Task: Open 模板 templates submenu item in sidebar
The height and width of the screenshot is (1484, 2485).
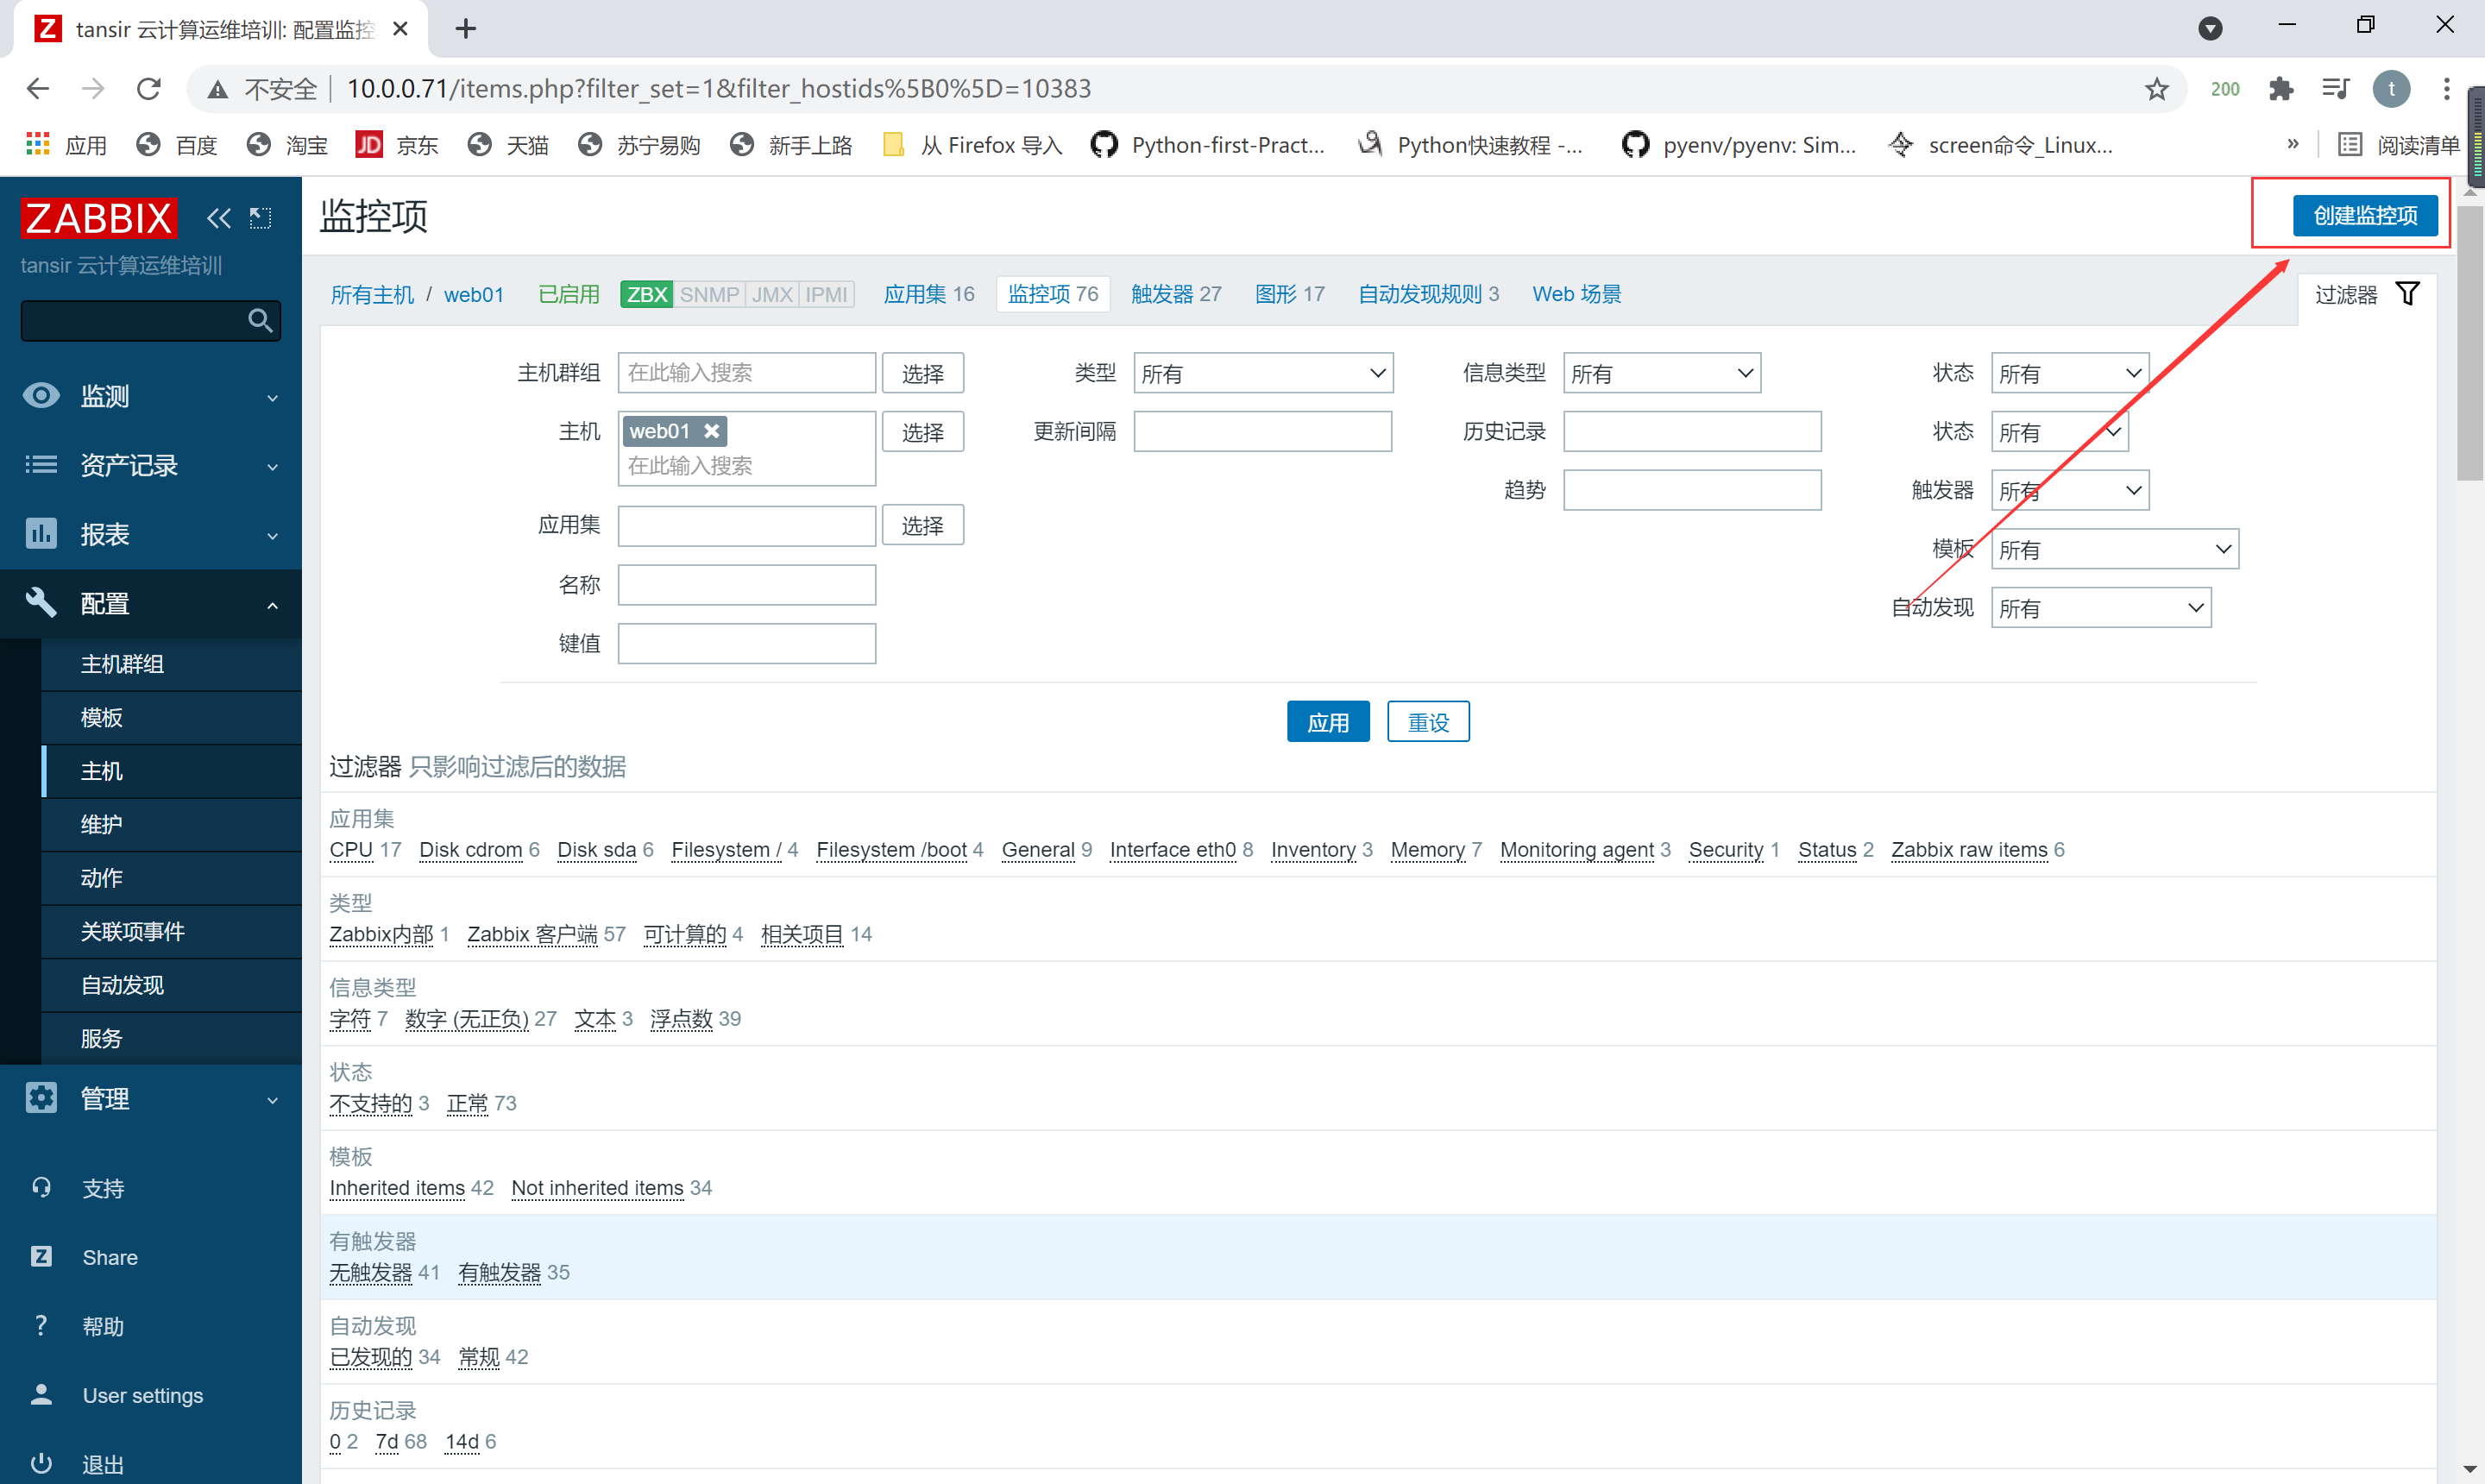Action: [171, 717]
